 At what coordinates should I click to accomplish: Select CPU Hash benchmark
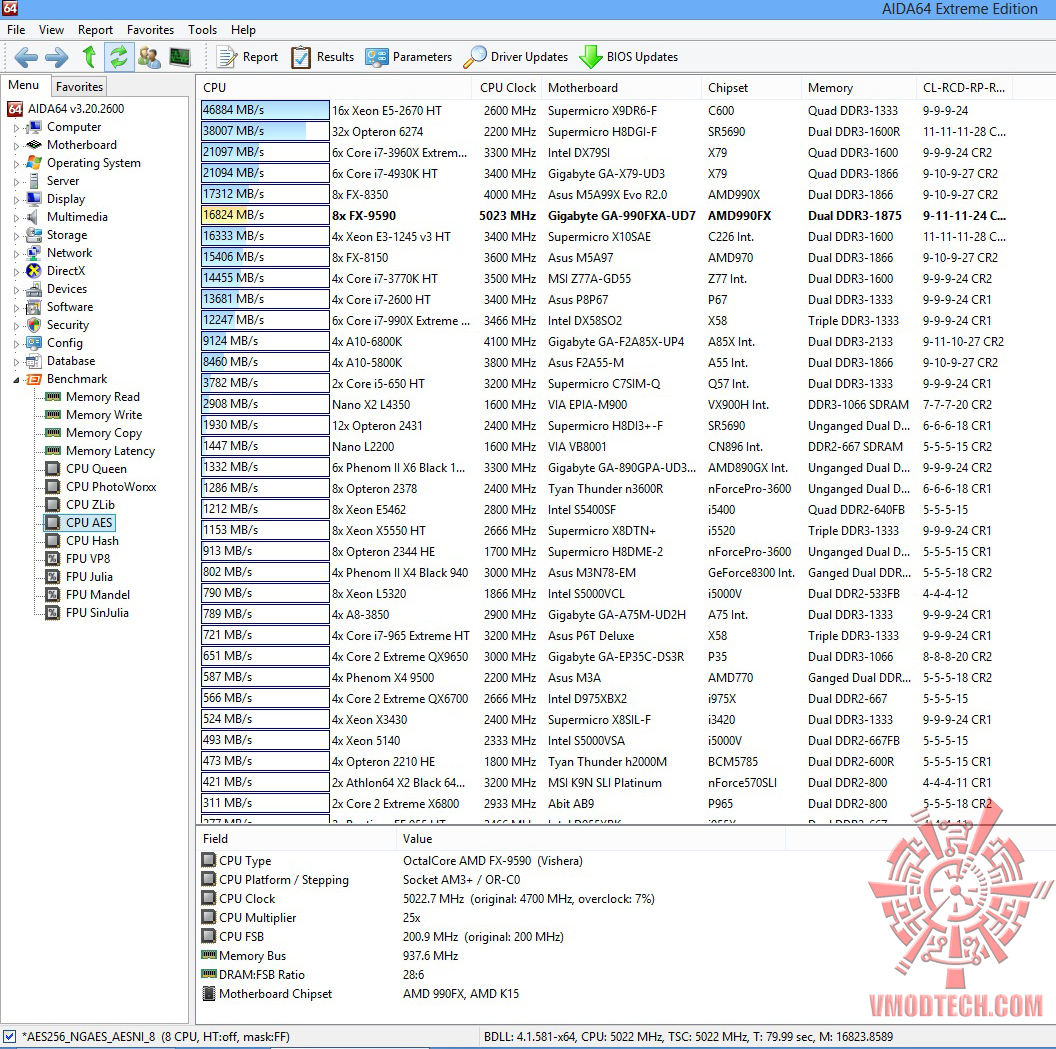pos(82,541)
